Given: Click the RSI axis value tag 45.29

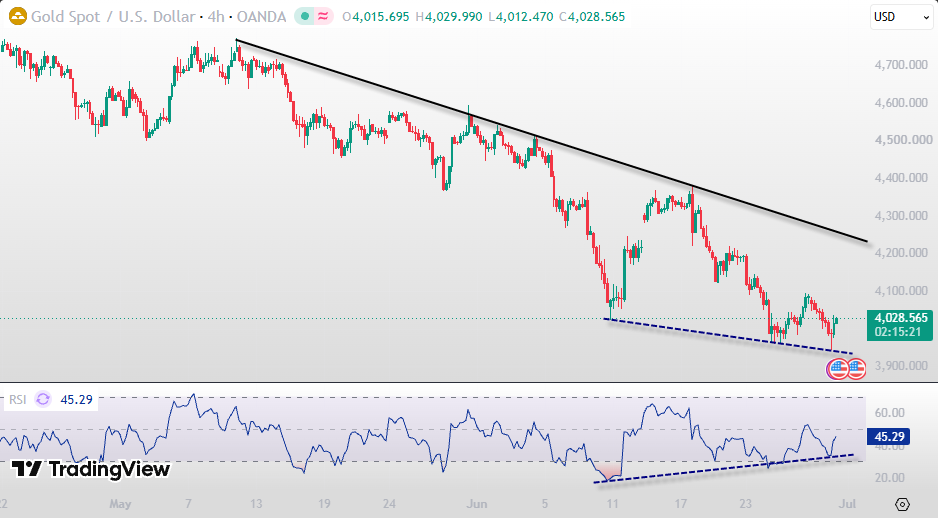Looking at the screenshot, I should [x=888, y=437].
